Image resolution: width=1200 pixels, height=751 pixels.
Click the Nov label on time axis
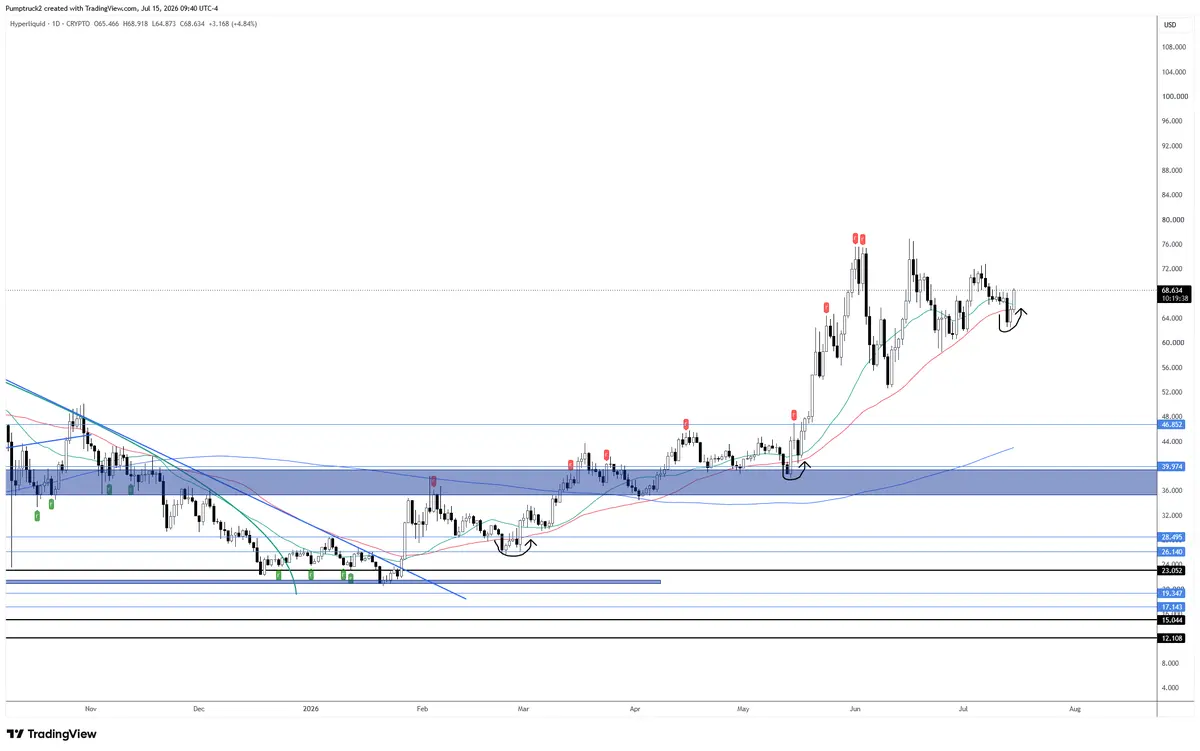90,709
